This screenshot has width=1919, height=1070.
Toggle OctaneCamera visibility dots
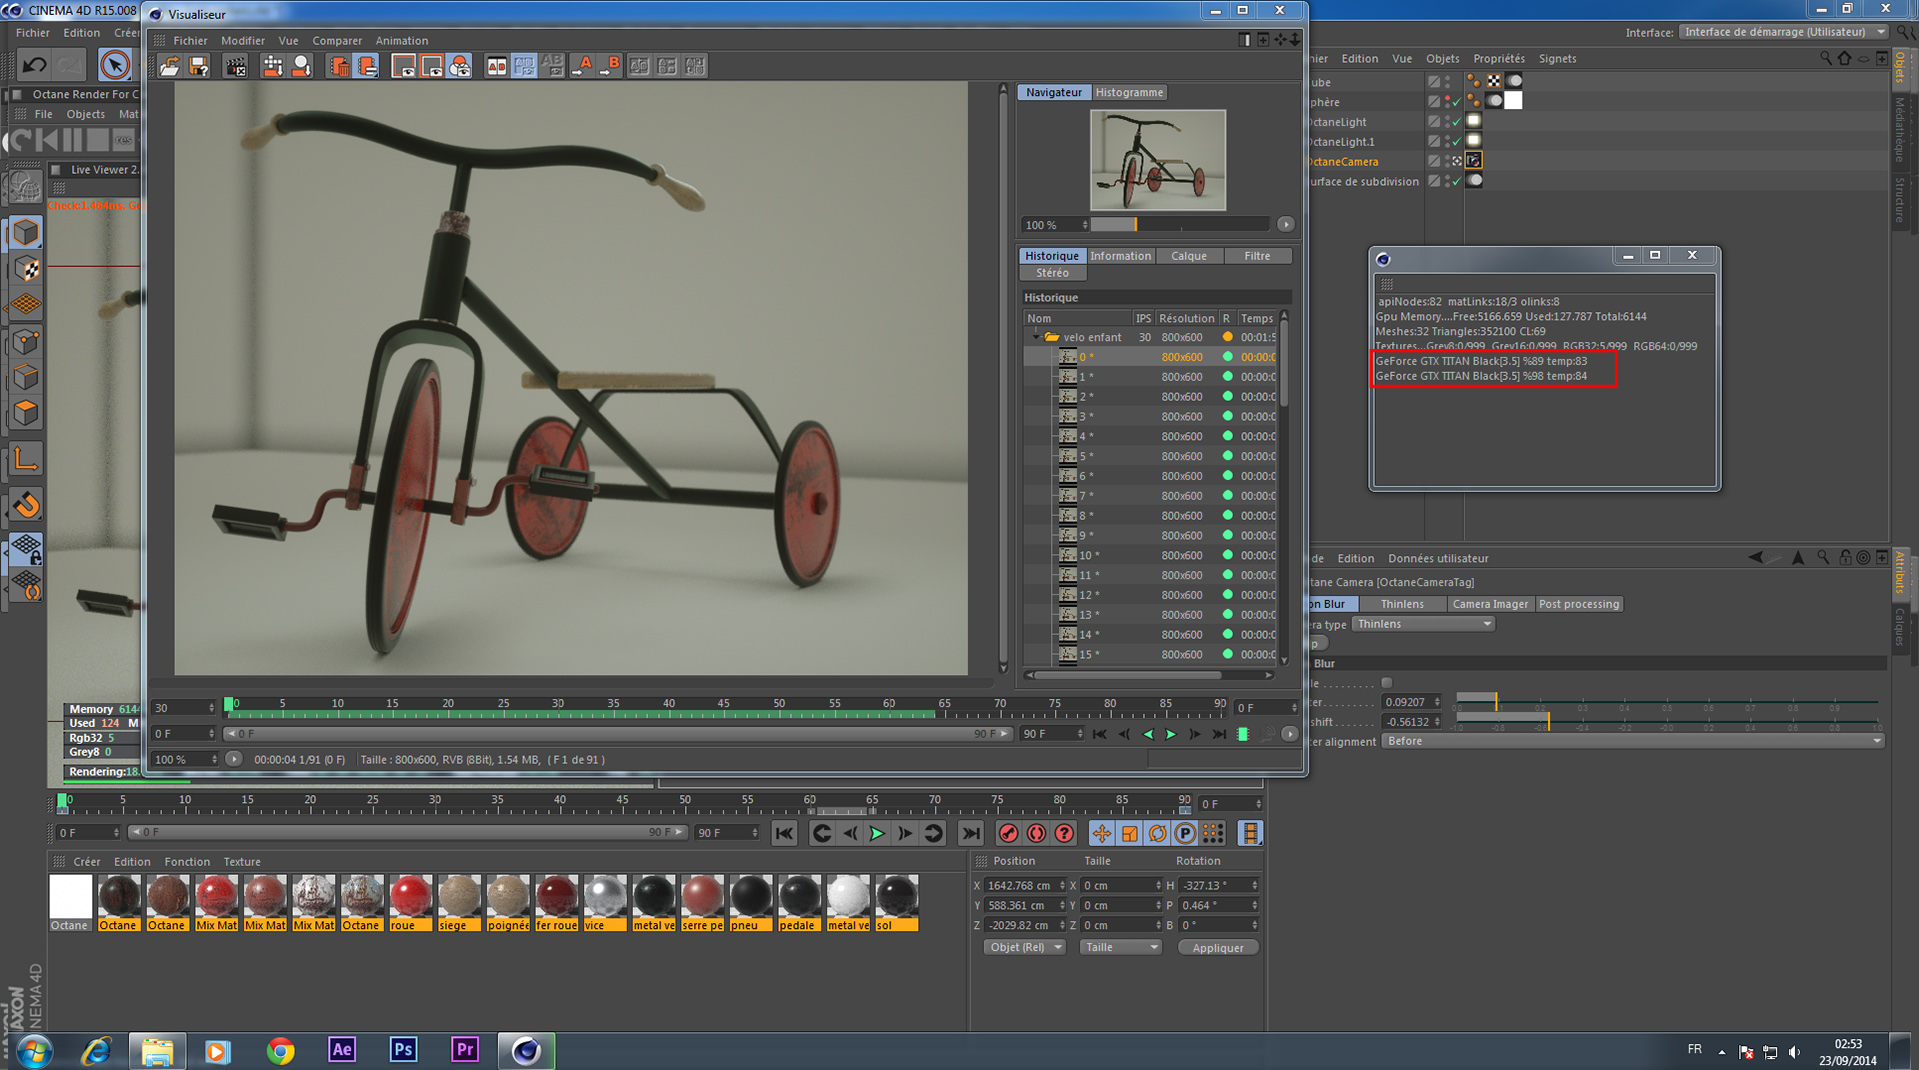pyautogui.click(x=1447, y=161)
